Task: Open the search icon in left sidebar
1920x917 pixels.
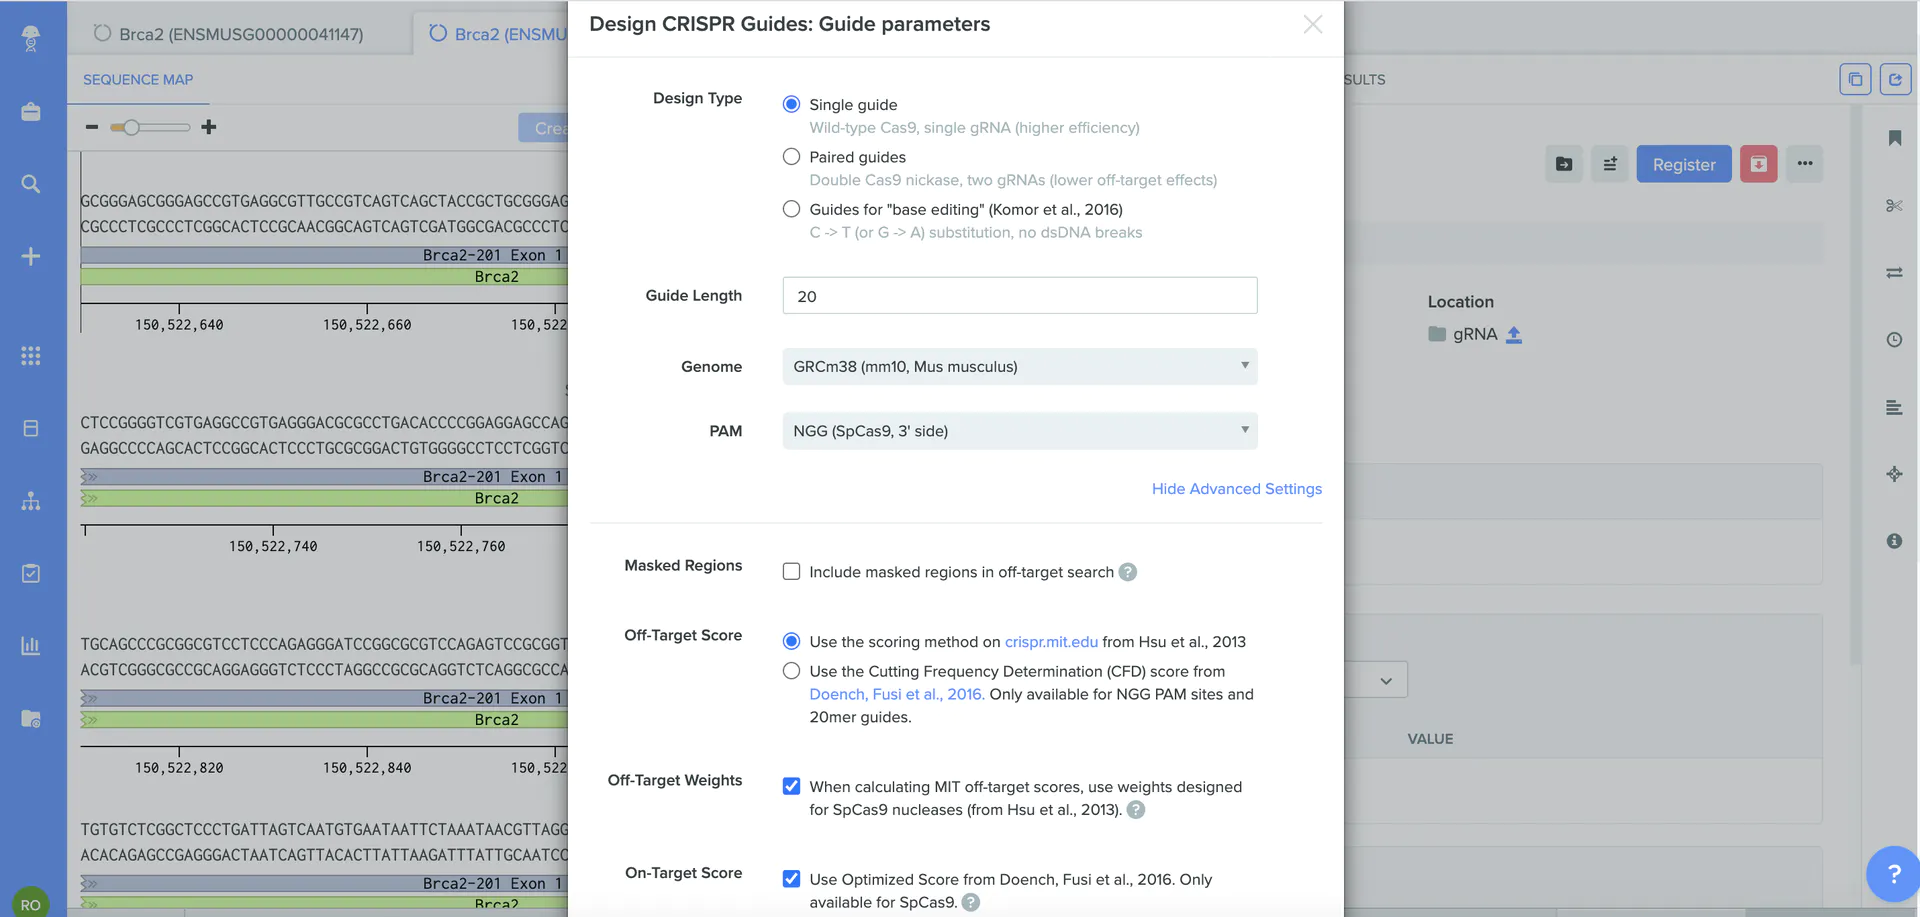Action: pyautogui.click(x=31, y=184)
